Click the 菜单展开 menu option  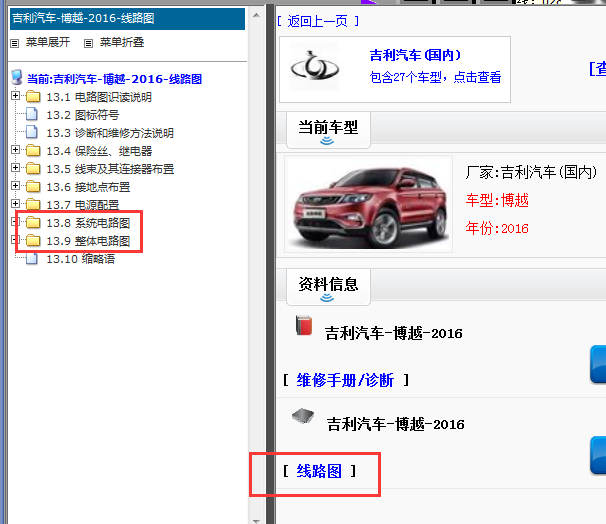tap(48, 42)
